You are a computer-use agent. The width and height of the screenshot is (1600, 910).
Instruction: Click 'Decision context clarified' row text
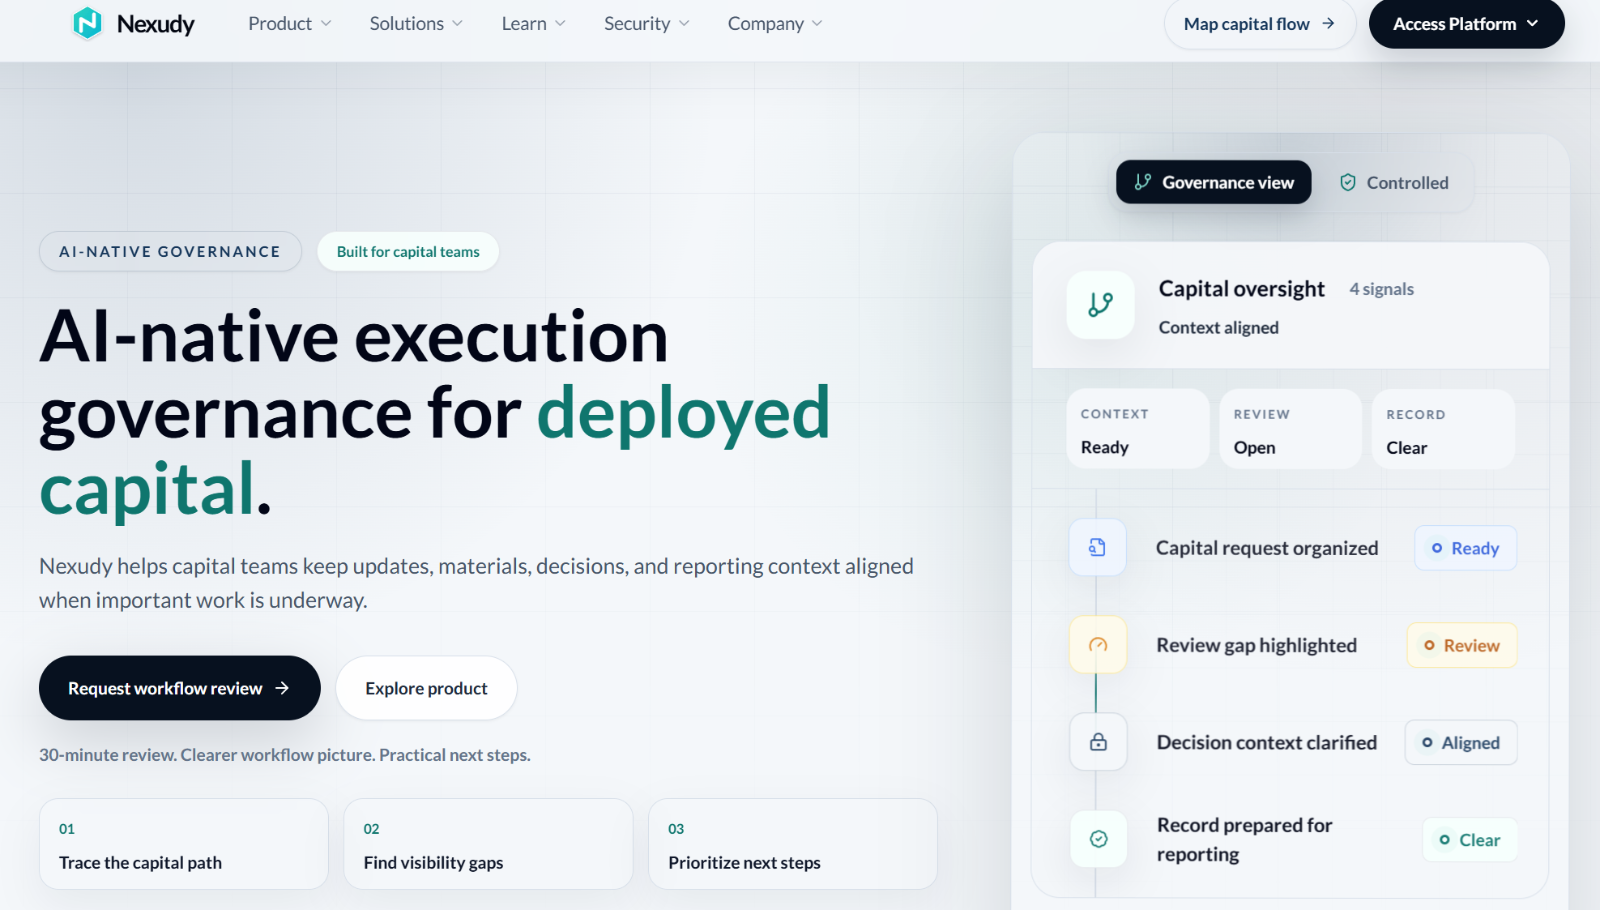tap(1267, 742)
